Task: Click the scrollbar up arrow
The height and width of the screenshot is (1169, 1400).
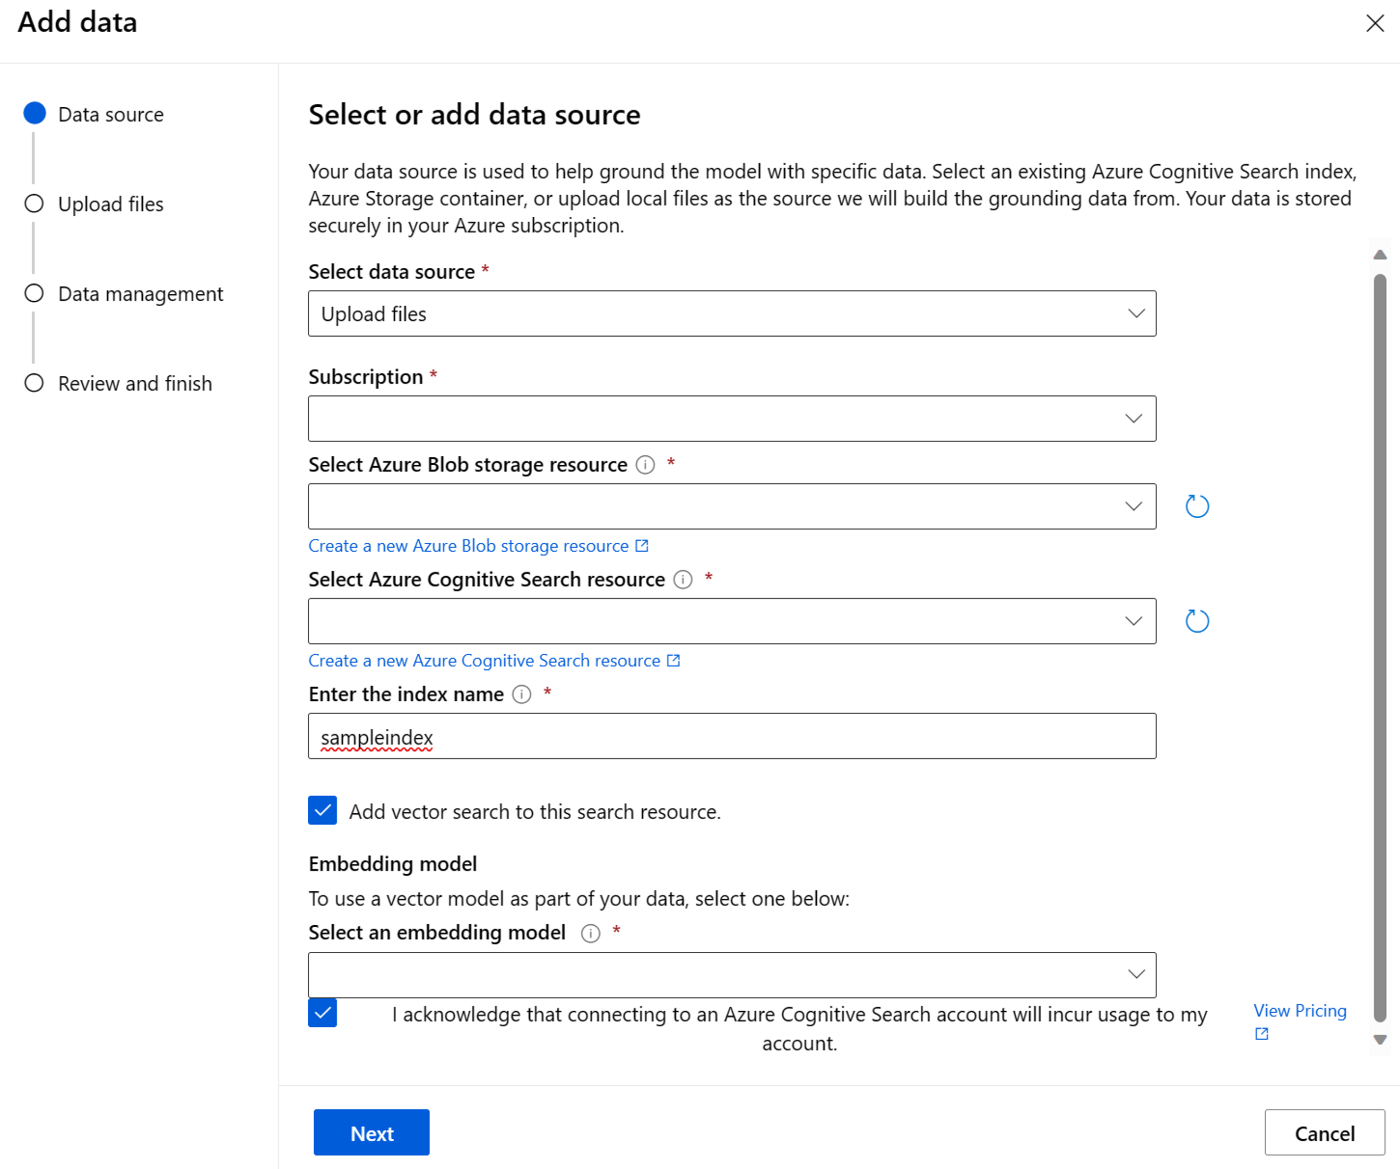Action: (1380, 255)
